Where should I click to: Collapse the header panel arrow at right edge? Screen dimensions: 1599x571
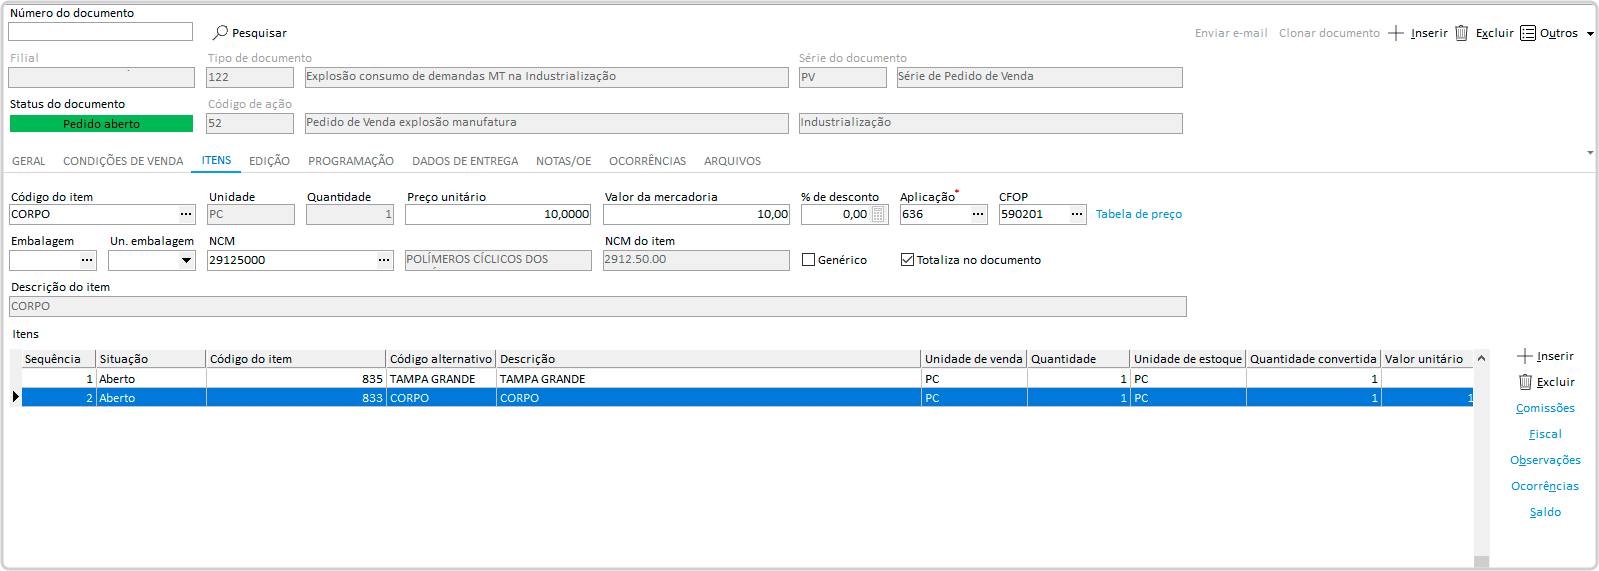point(1590,153)
